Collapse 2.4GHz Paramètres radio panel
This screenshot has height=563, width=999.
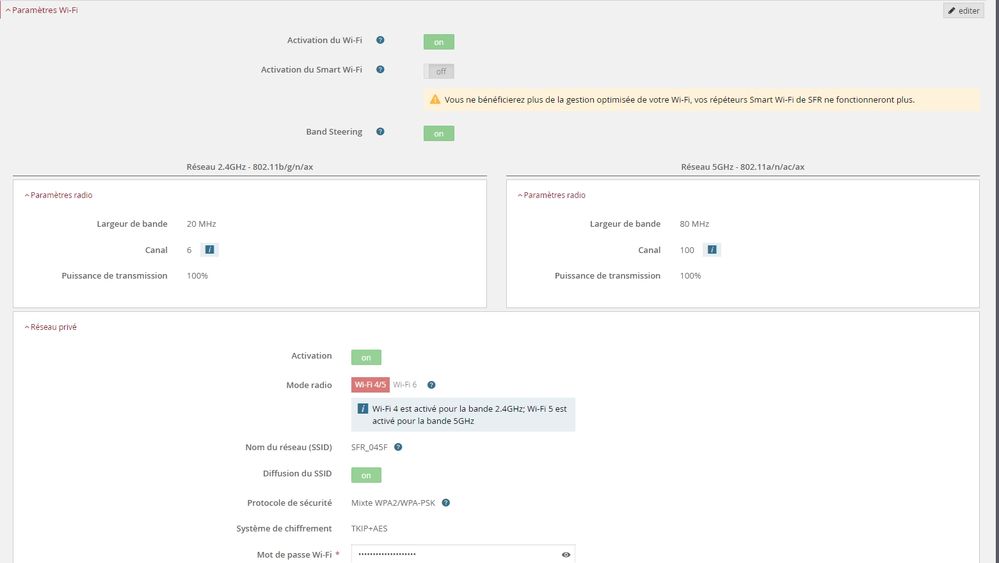pyautogui.click(x=61, y=195)
